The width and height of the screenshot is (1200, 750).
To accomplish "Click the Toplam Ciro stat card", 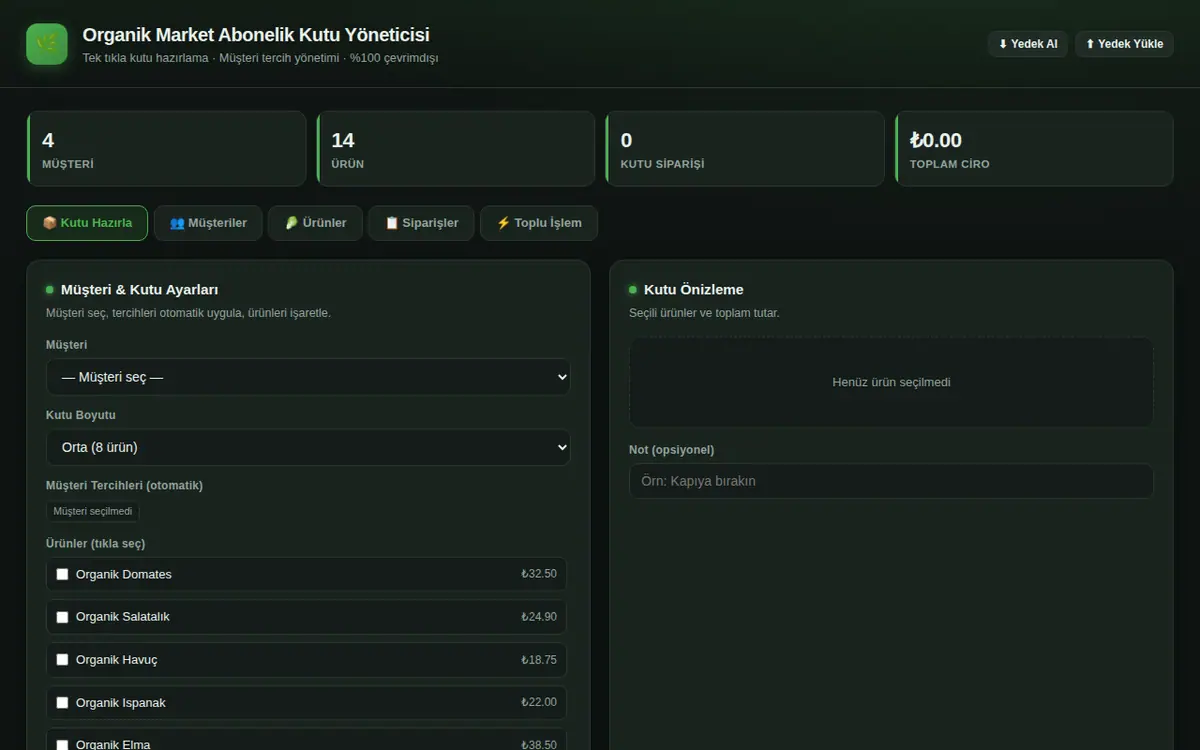I will [1034, 149].
